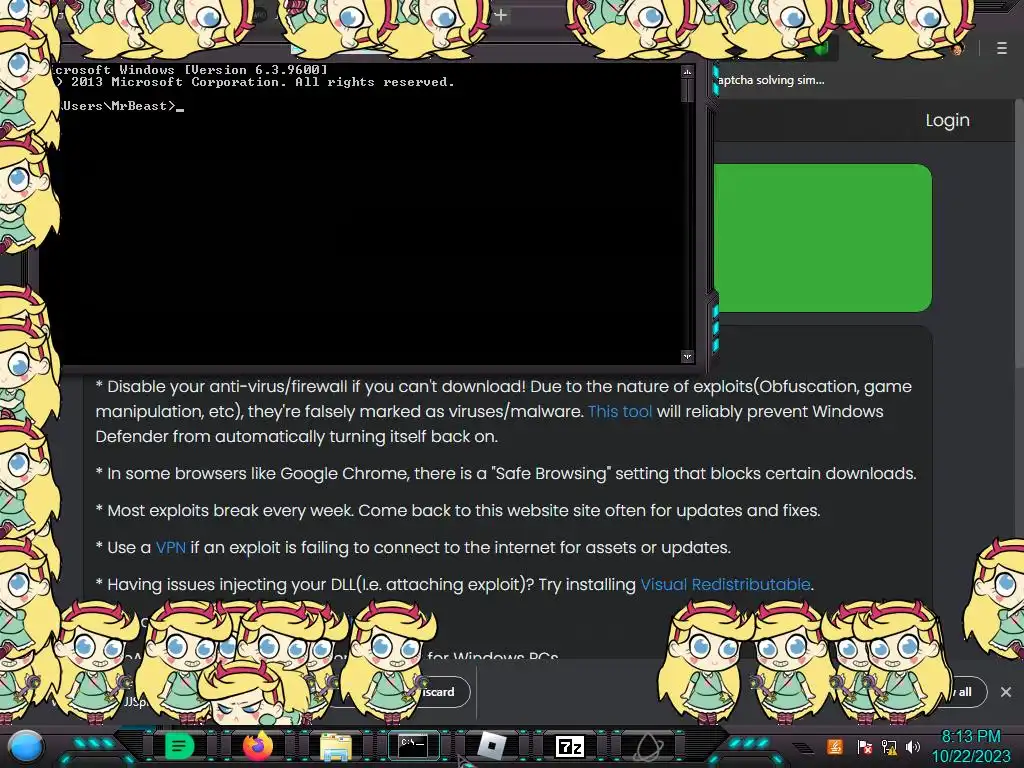Screen dimensions: 1024x768
Task: Open network status tray icon
Action: 889,747
